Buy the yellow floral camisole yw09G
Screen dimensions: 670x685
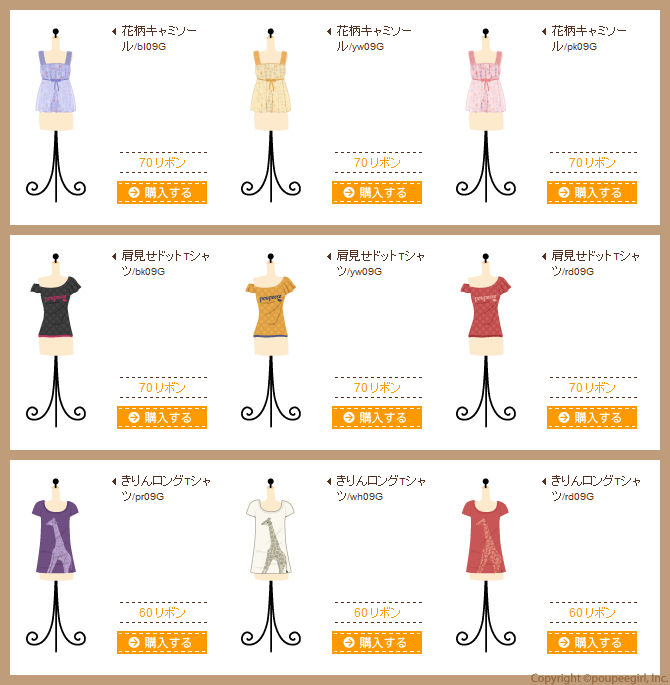click(377, 192)
